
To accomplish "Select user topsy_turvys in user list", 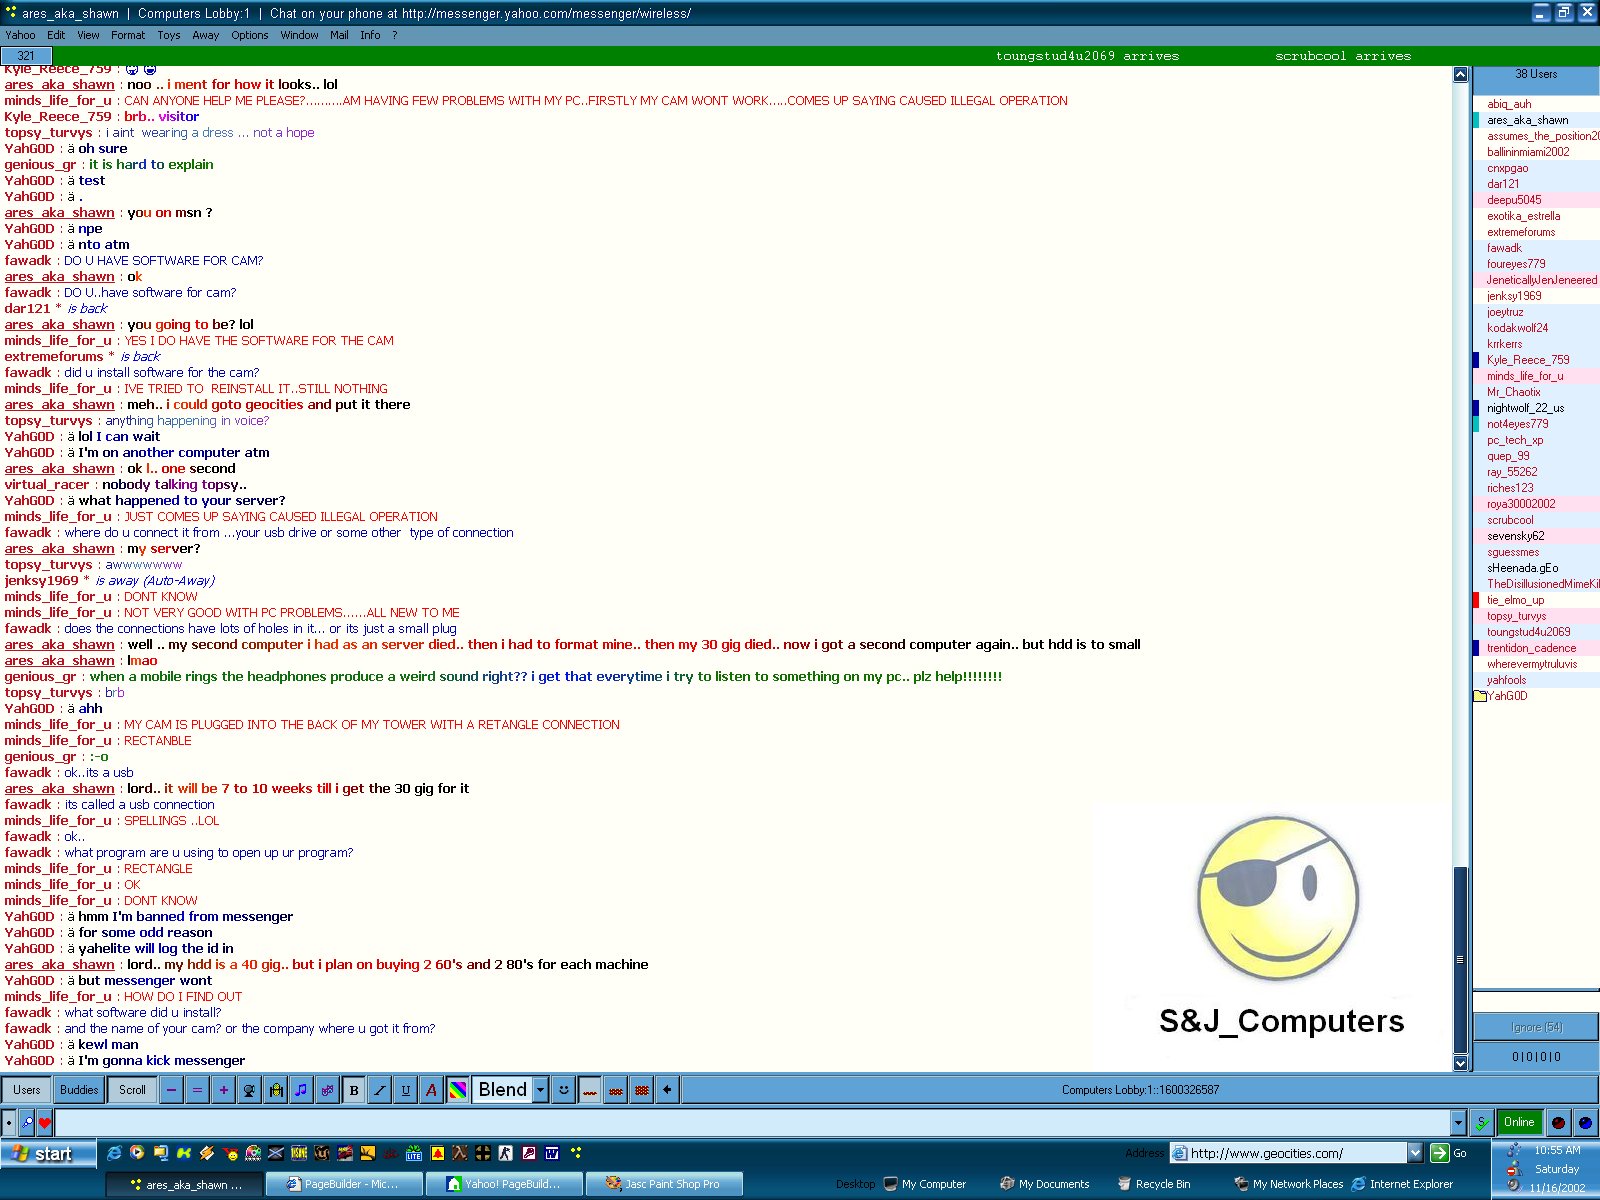I will click(x=1516, y=616).
